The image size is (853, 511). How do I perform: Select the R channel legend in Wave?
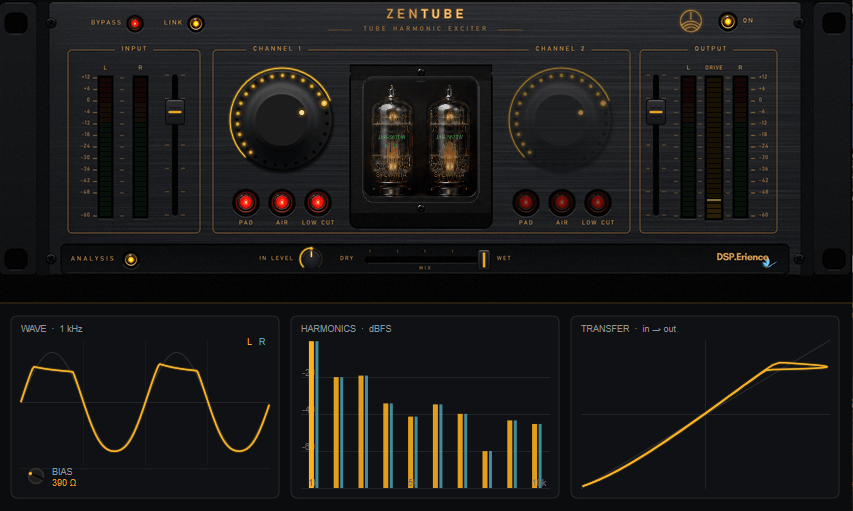(x=262, y=342)
